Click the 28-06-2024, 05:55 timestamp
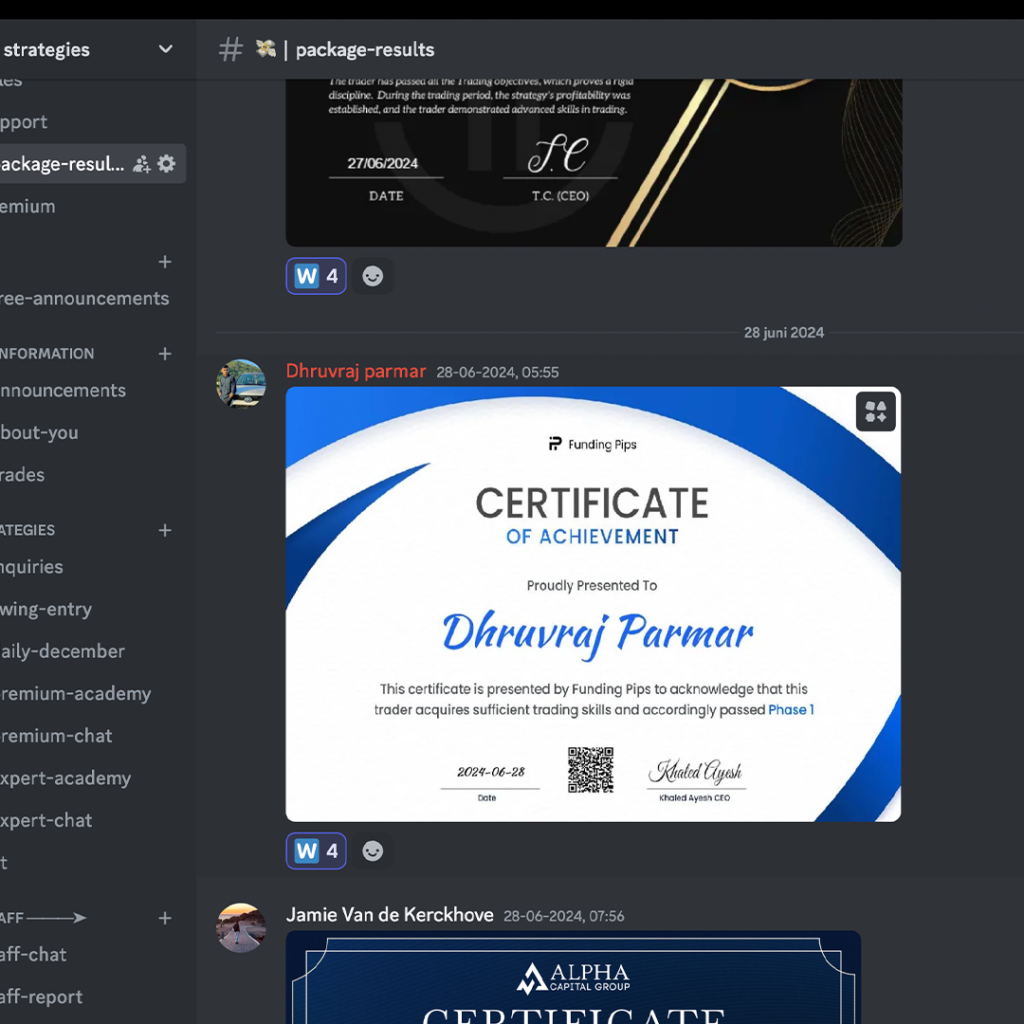The width and height of the screenshot is (1024, 1024). point(498,372)
